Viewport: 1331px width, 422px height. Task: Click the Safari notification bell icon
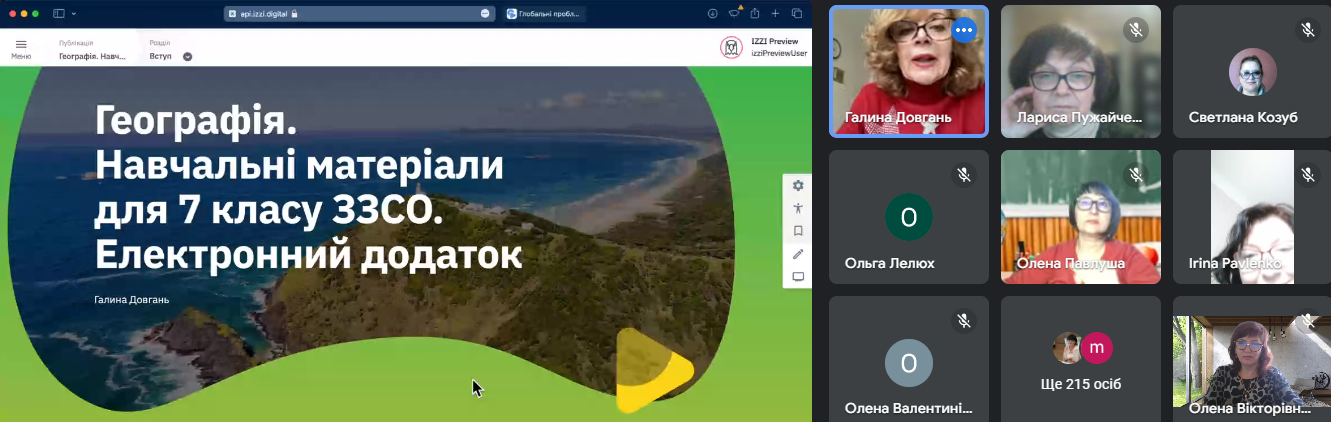tap(735, 13)
